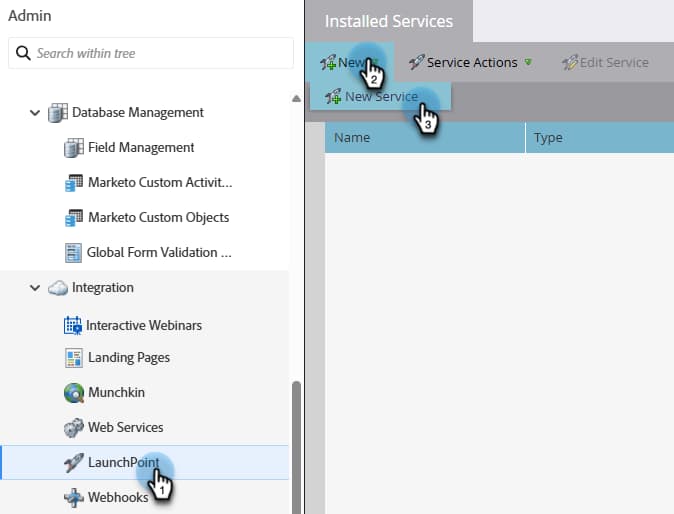This screenshot has width=674, height=514.
Task: Click the Admin heading text
Action: coord(30,16)
